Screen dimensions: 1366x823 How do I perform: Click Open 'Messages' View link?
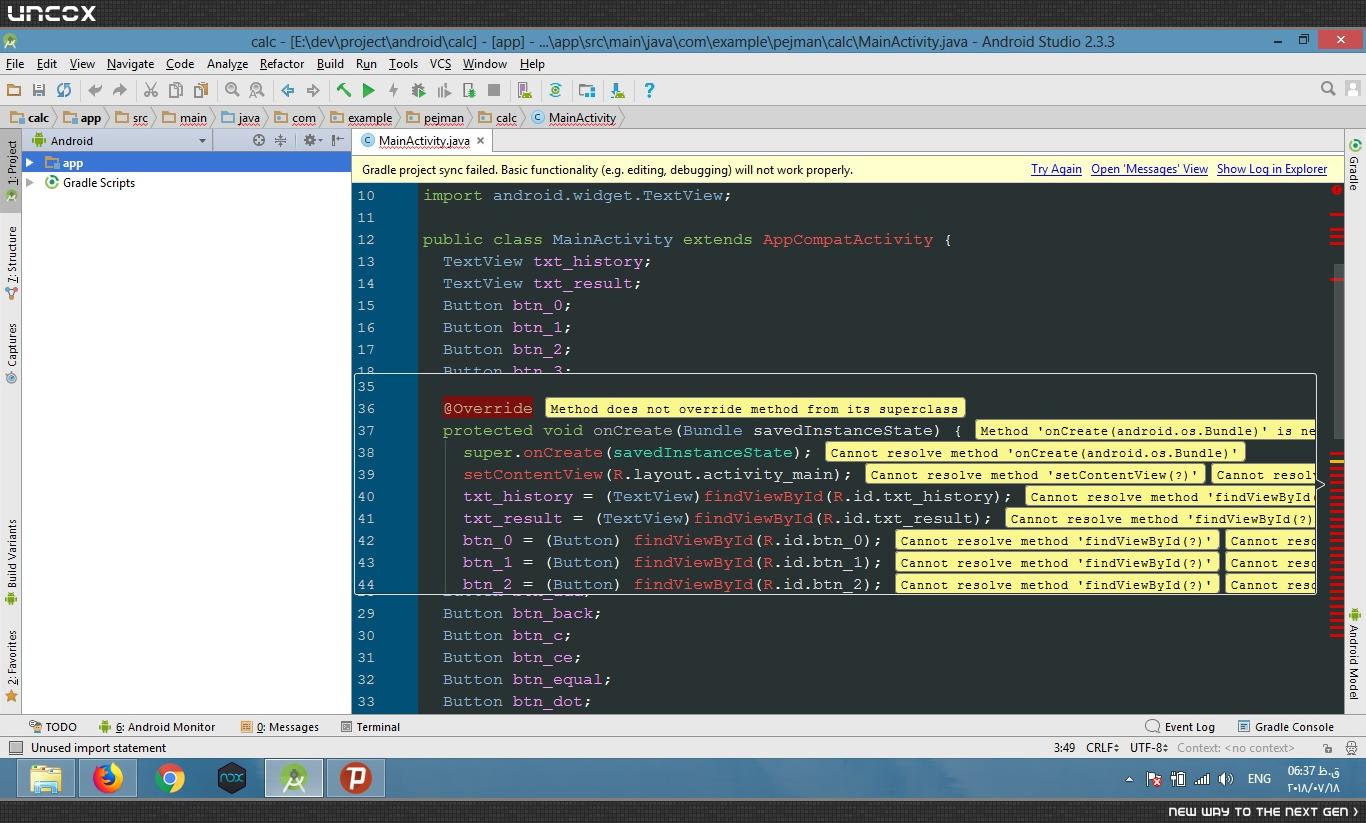1149,169
